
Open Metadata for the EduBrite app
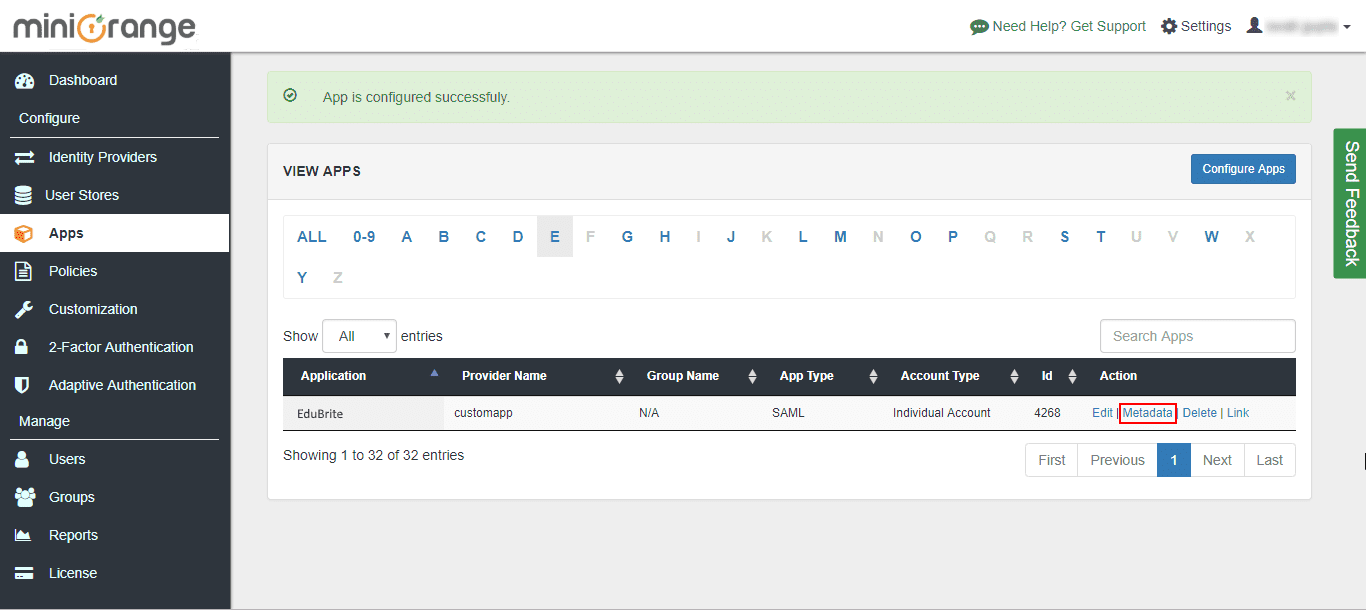[1147, 412]
